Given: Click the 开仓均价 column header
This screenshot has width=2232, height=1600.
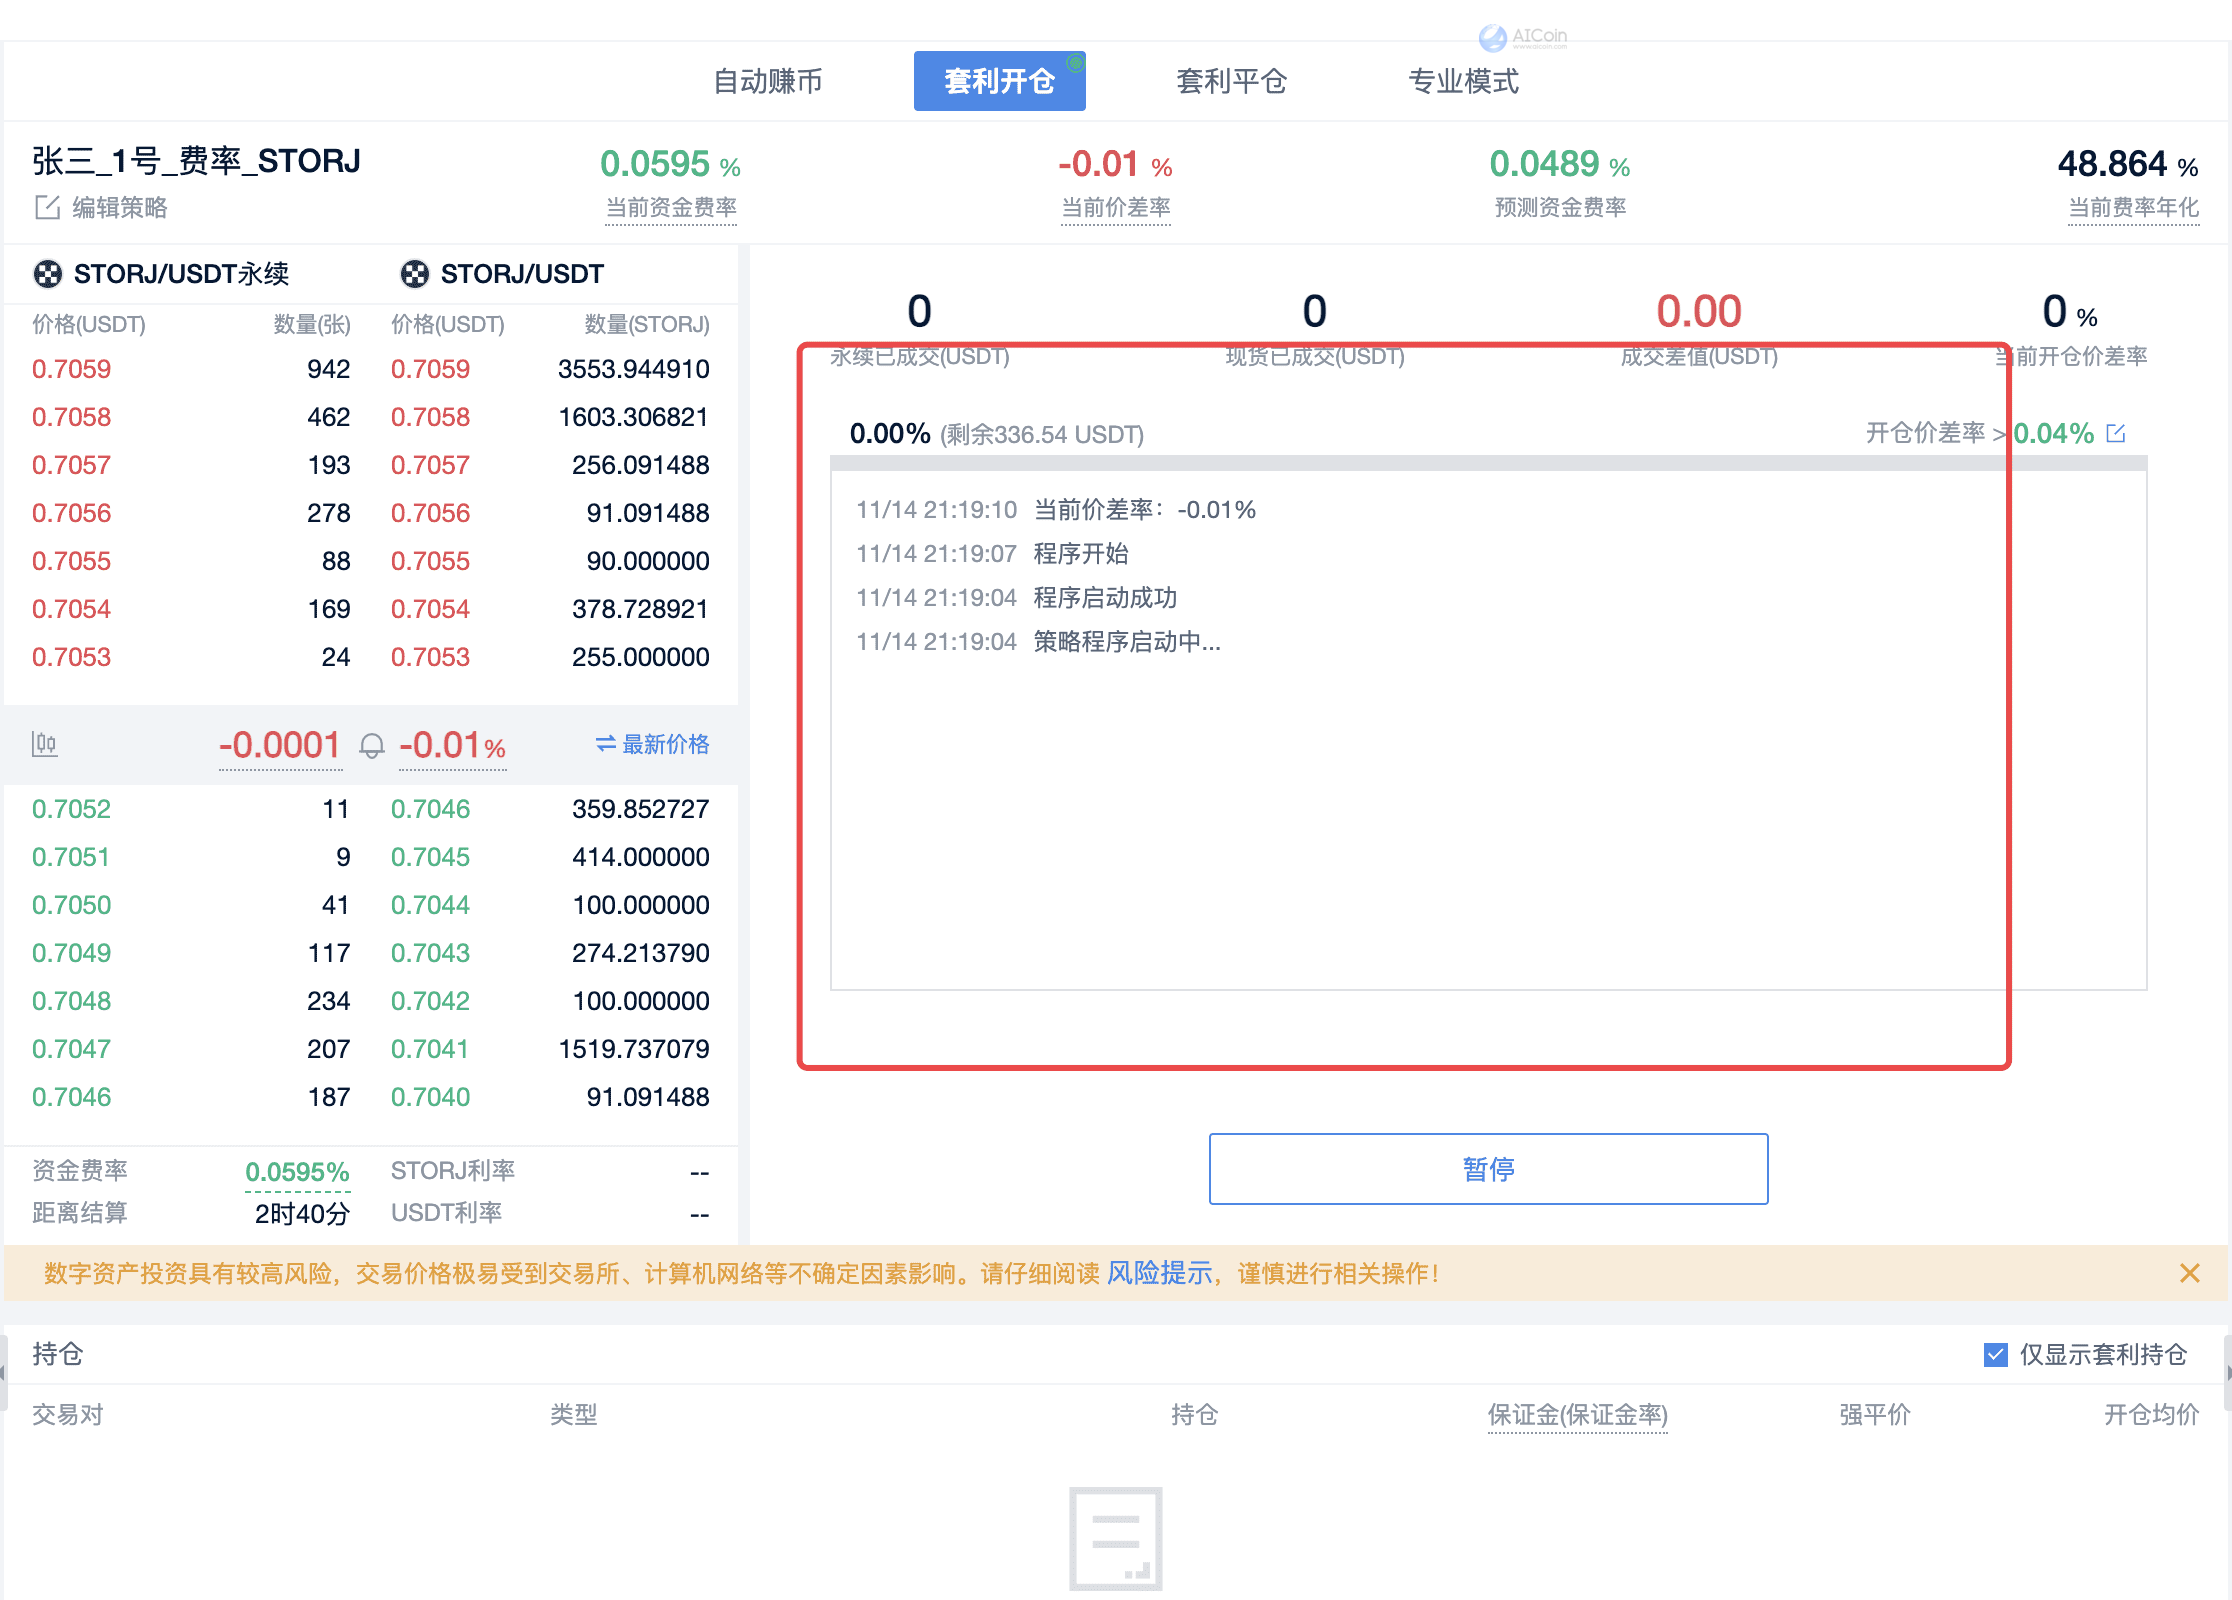Looking at the screenshot, I should pyautogui.click(x=2151, y=1415).
